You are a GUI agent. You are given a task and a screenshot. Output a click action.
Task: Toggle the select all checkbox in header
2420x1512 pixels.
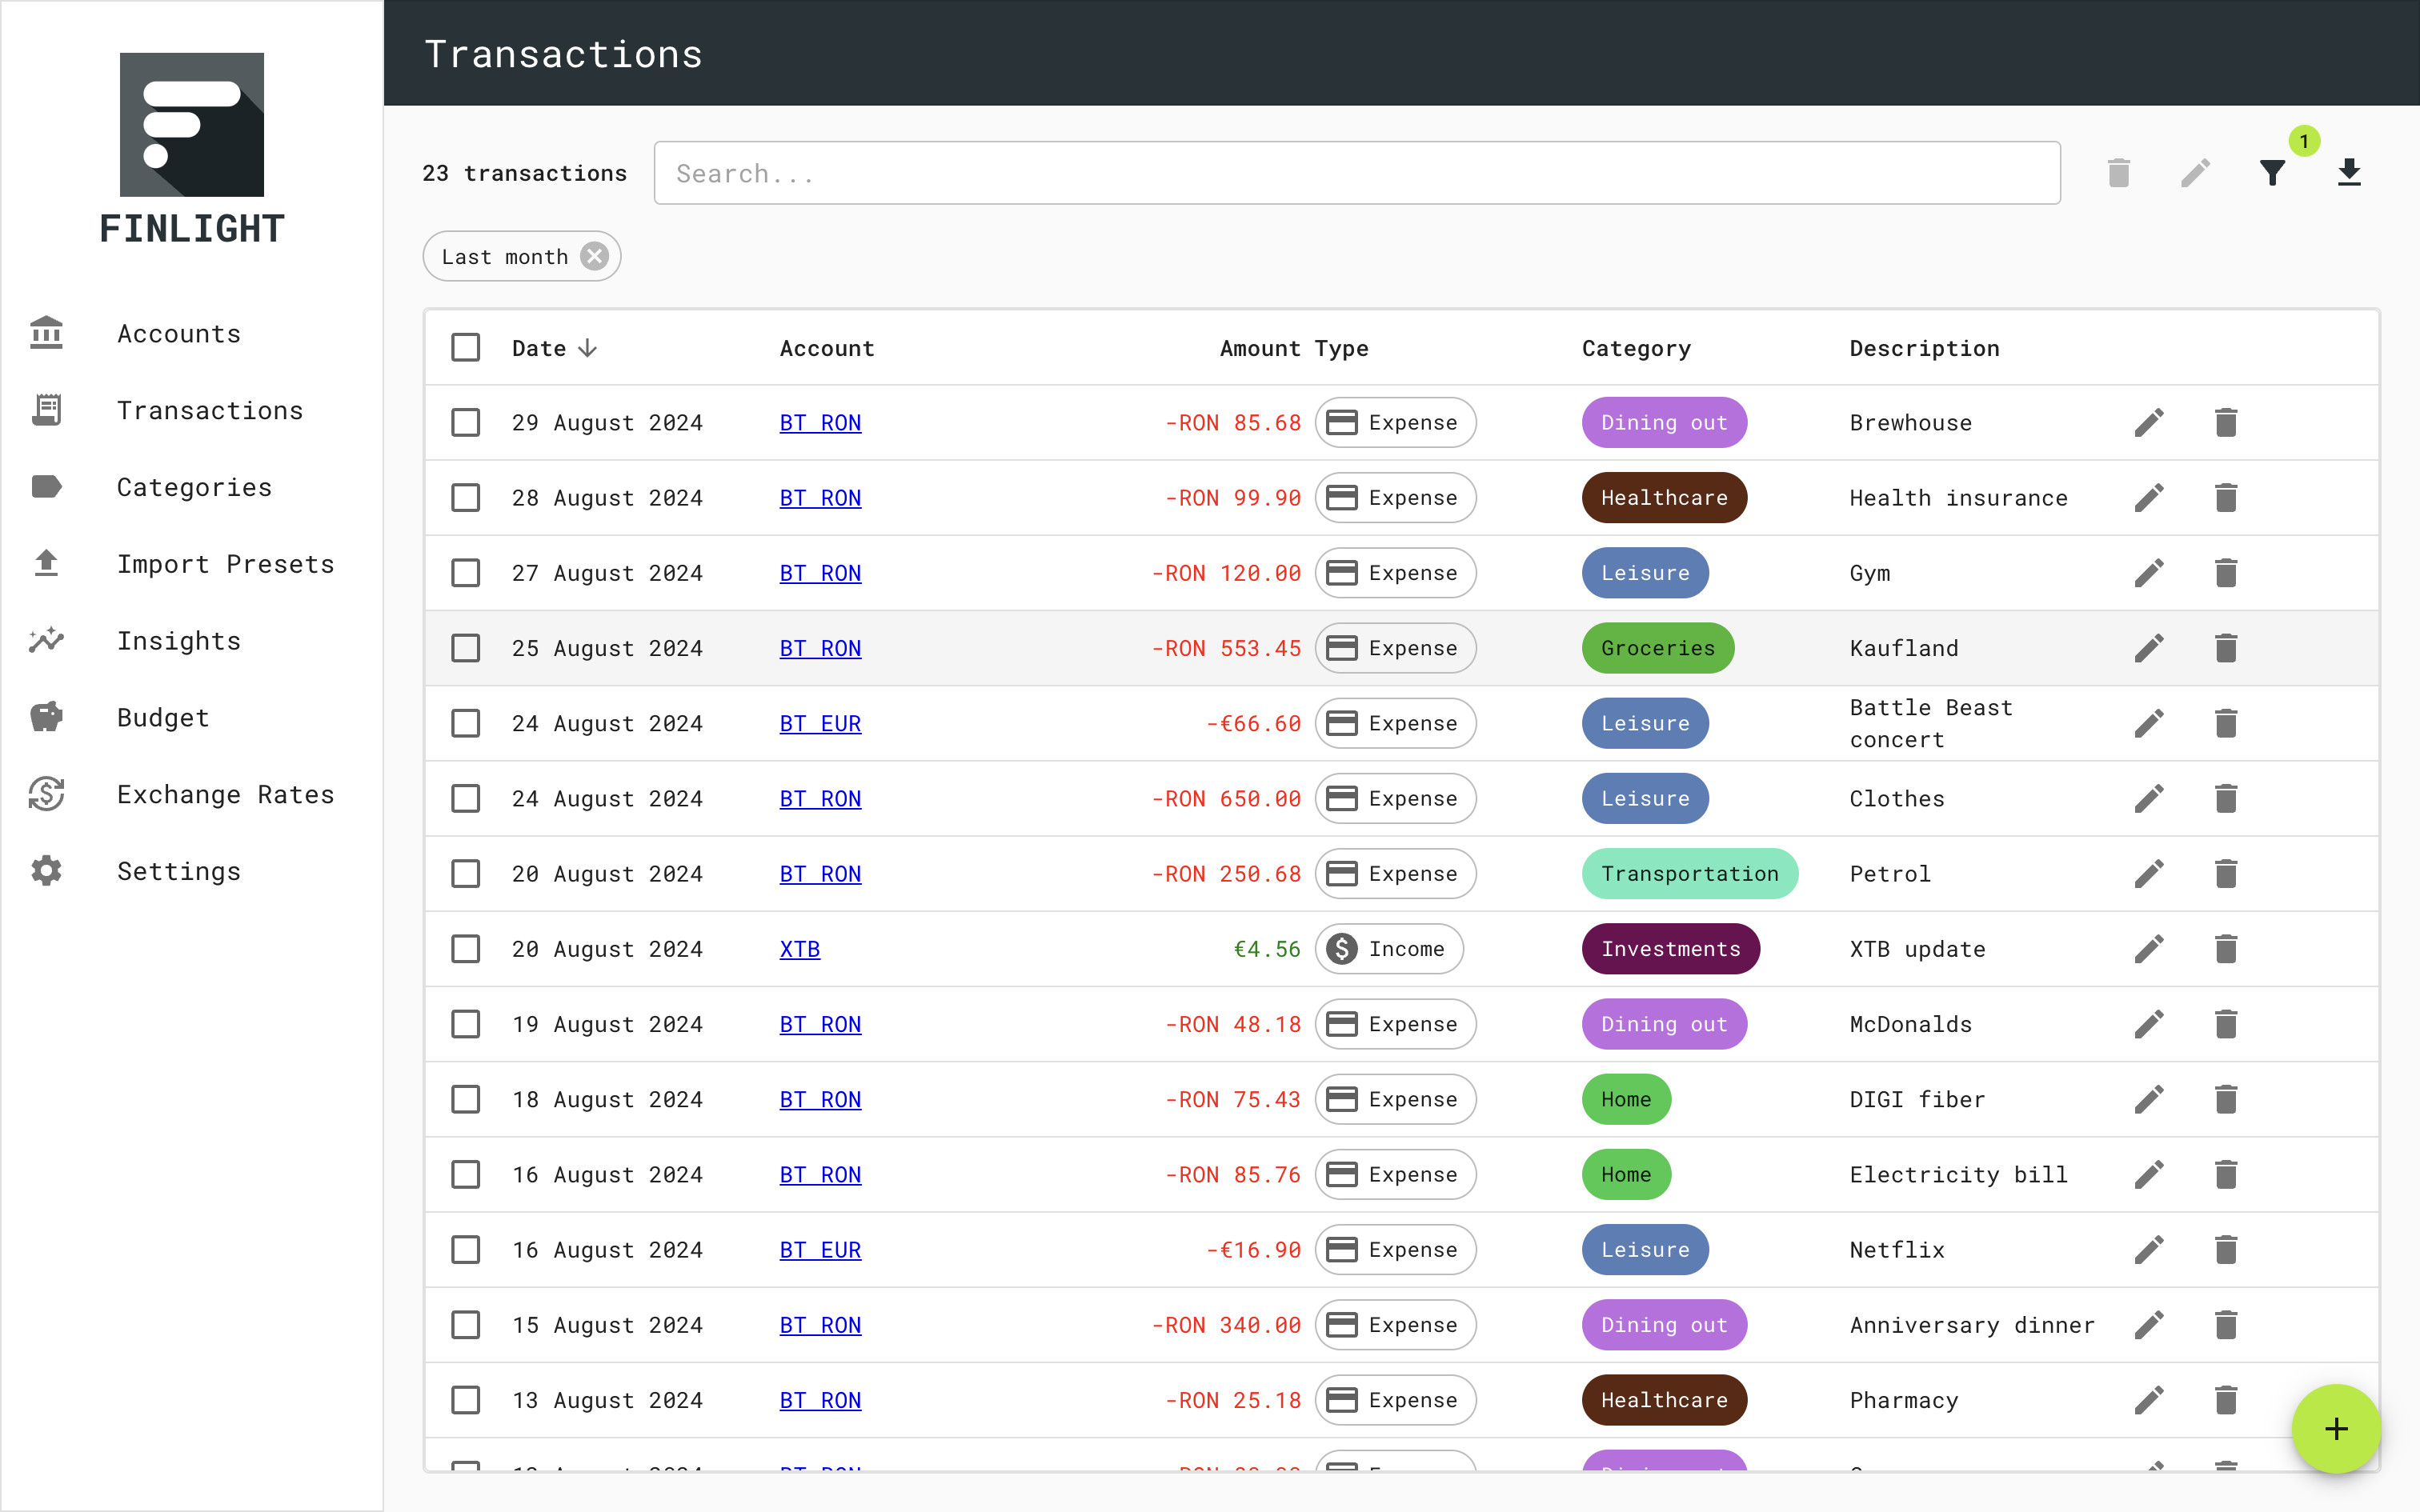(466, 348)
